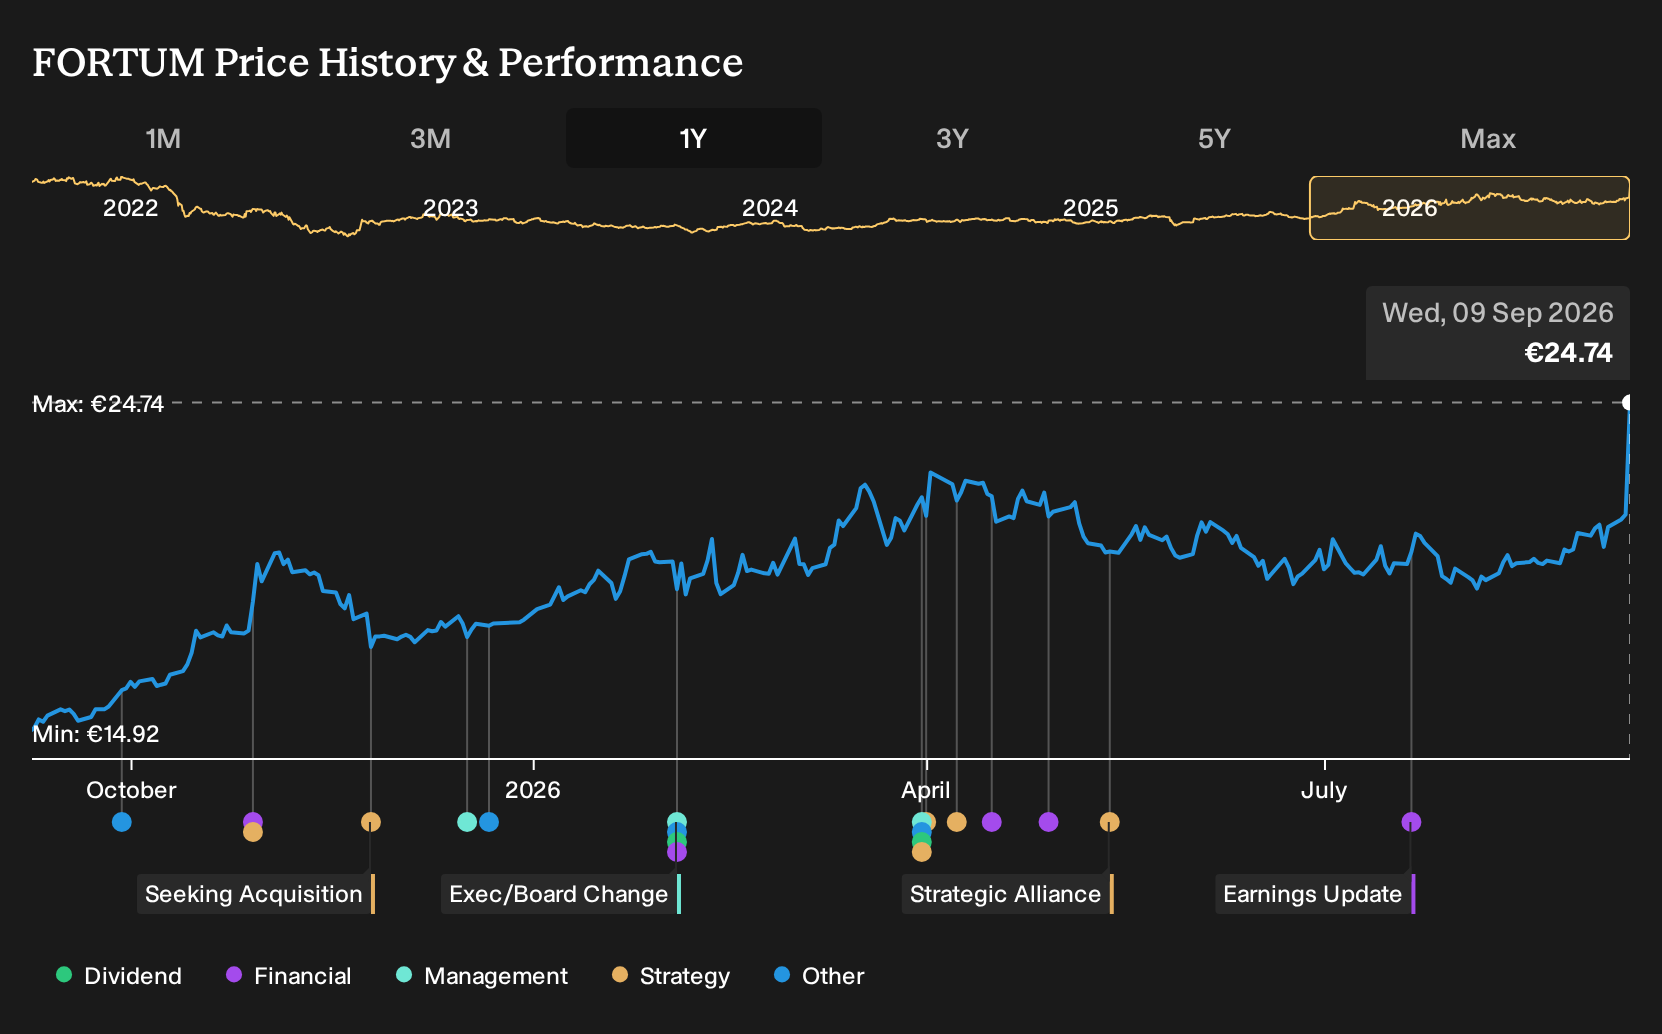The image size is (1662, 1034).
Task: Click the blue Other dot just before 2026 label
Action: [x=489, y=822]
